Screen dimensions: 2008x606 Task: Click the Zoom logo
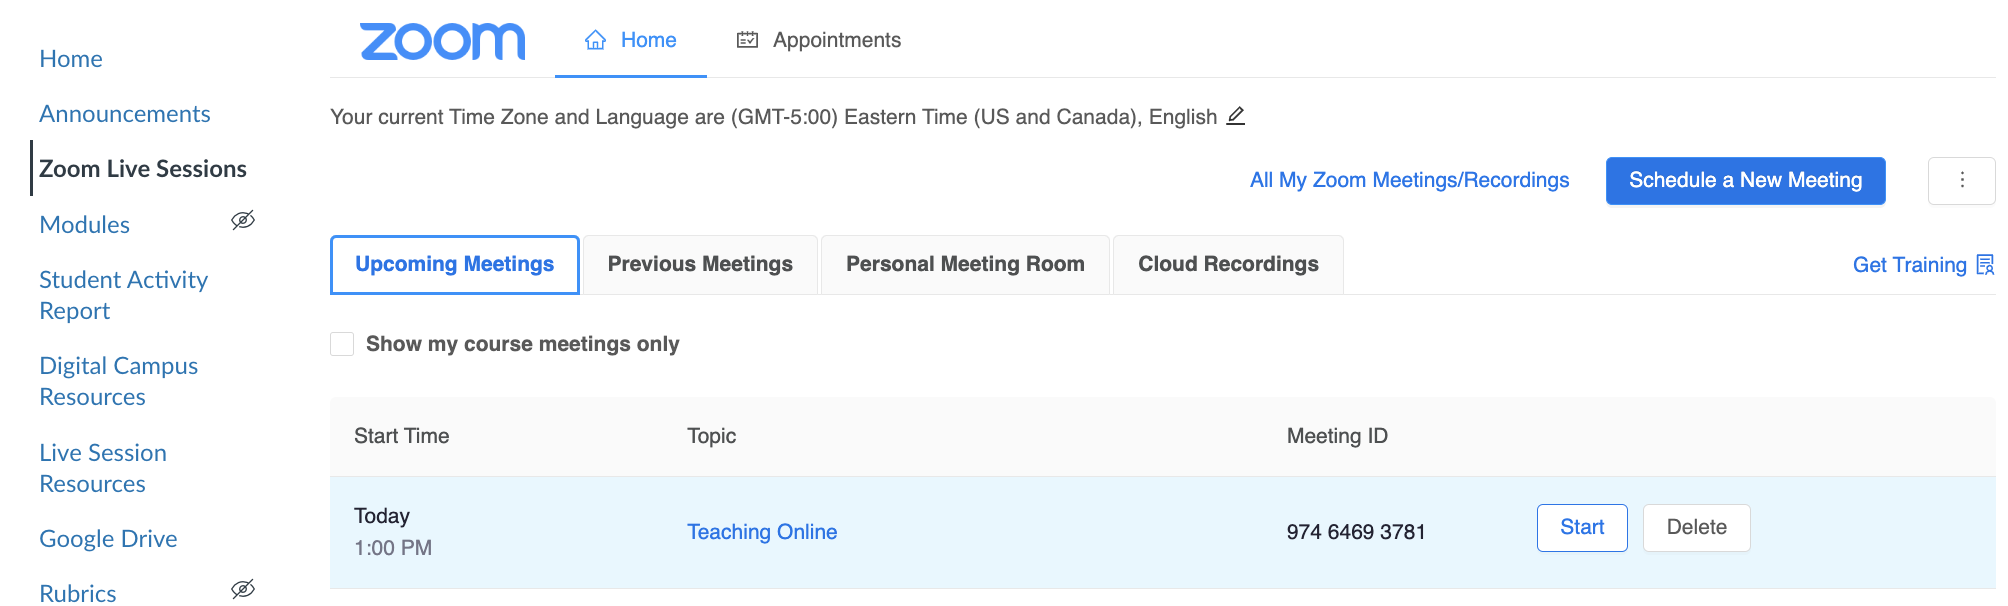click(x=442, y=41)
